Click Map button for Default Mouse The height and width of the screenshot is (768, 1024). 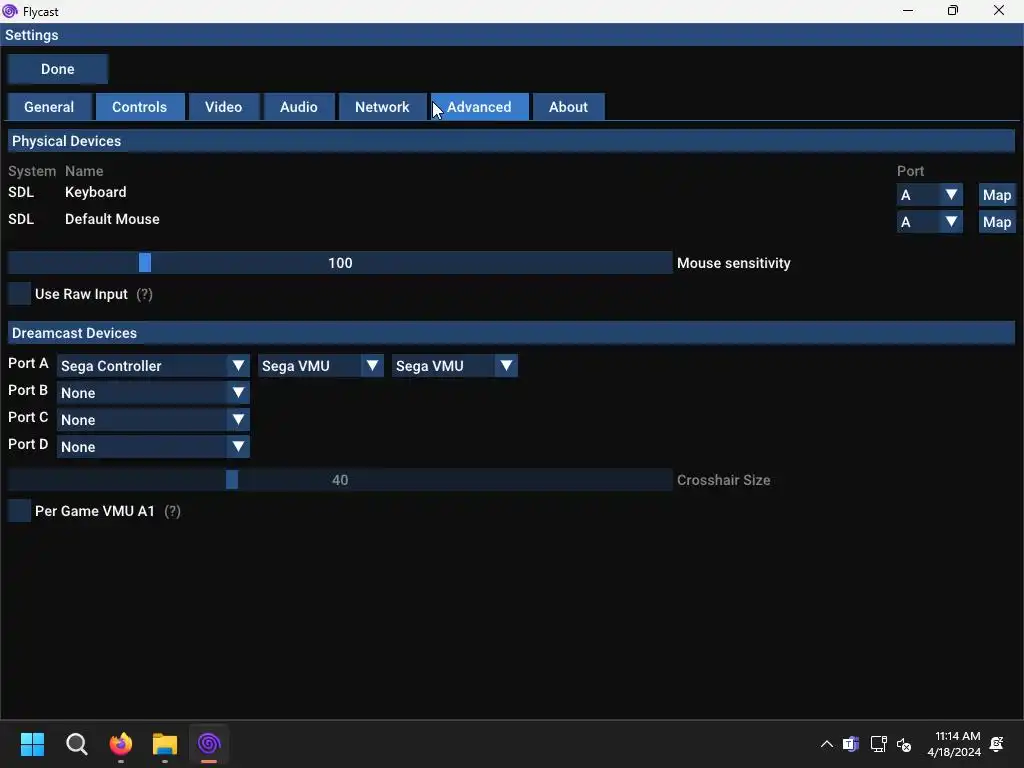997,222
